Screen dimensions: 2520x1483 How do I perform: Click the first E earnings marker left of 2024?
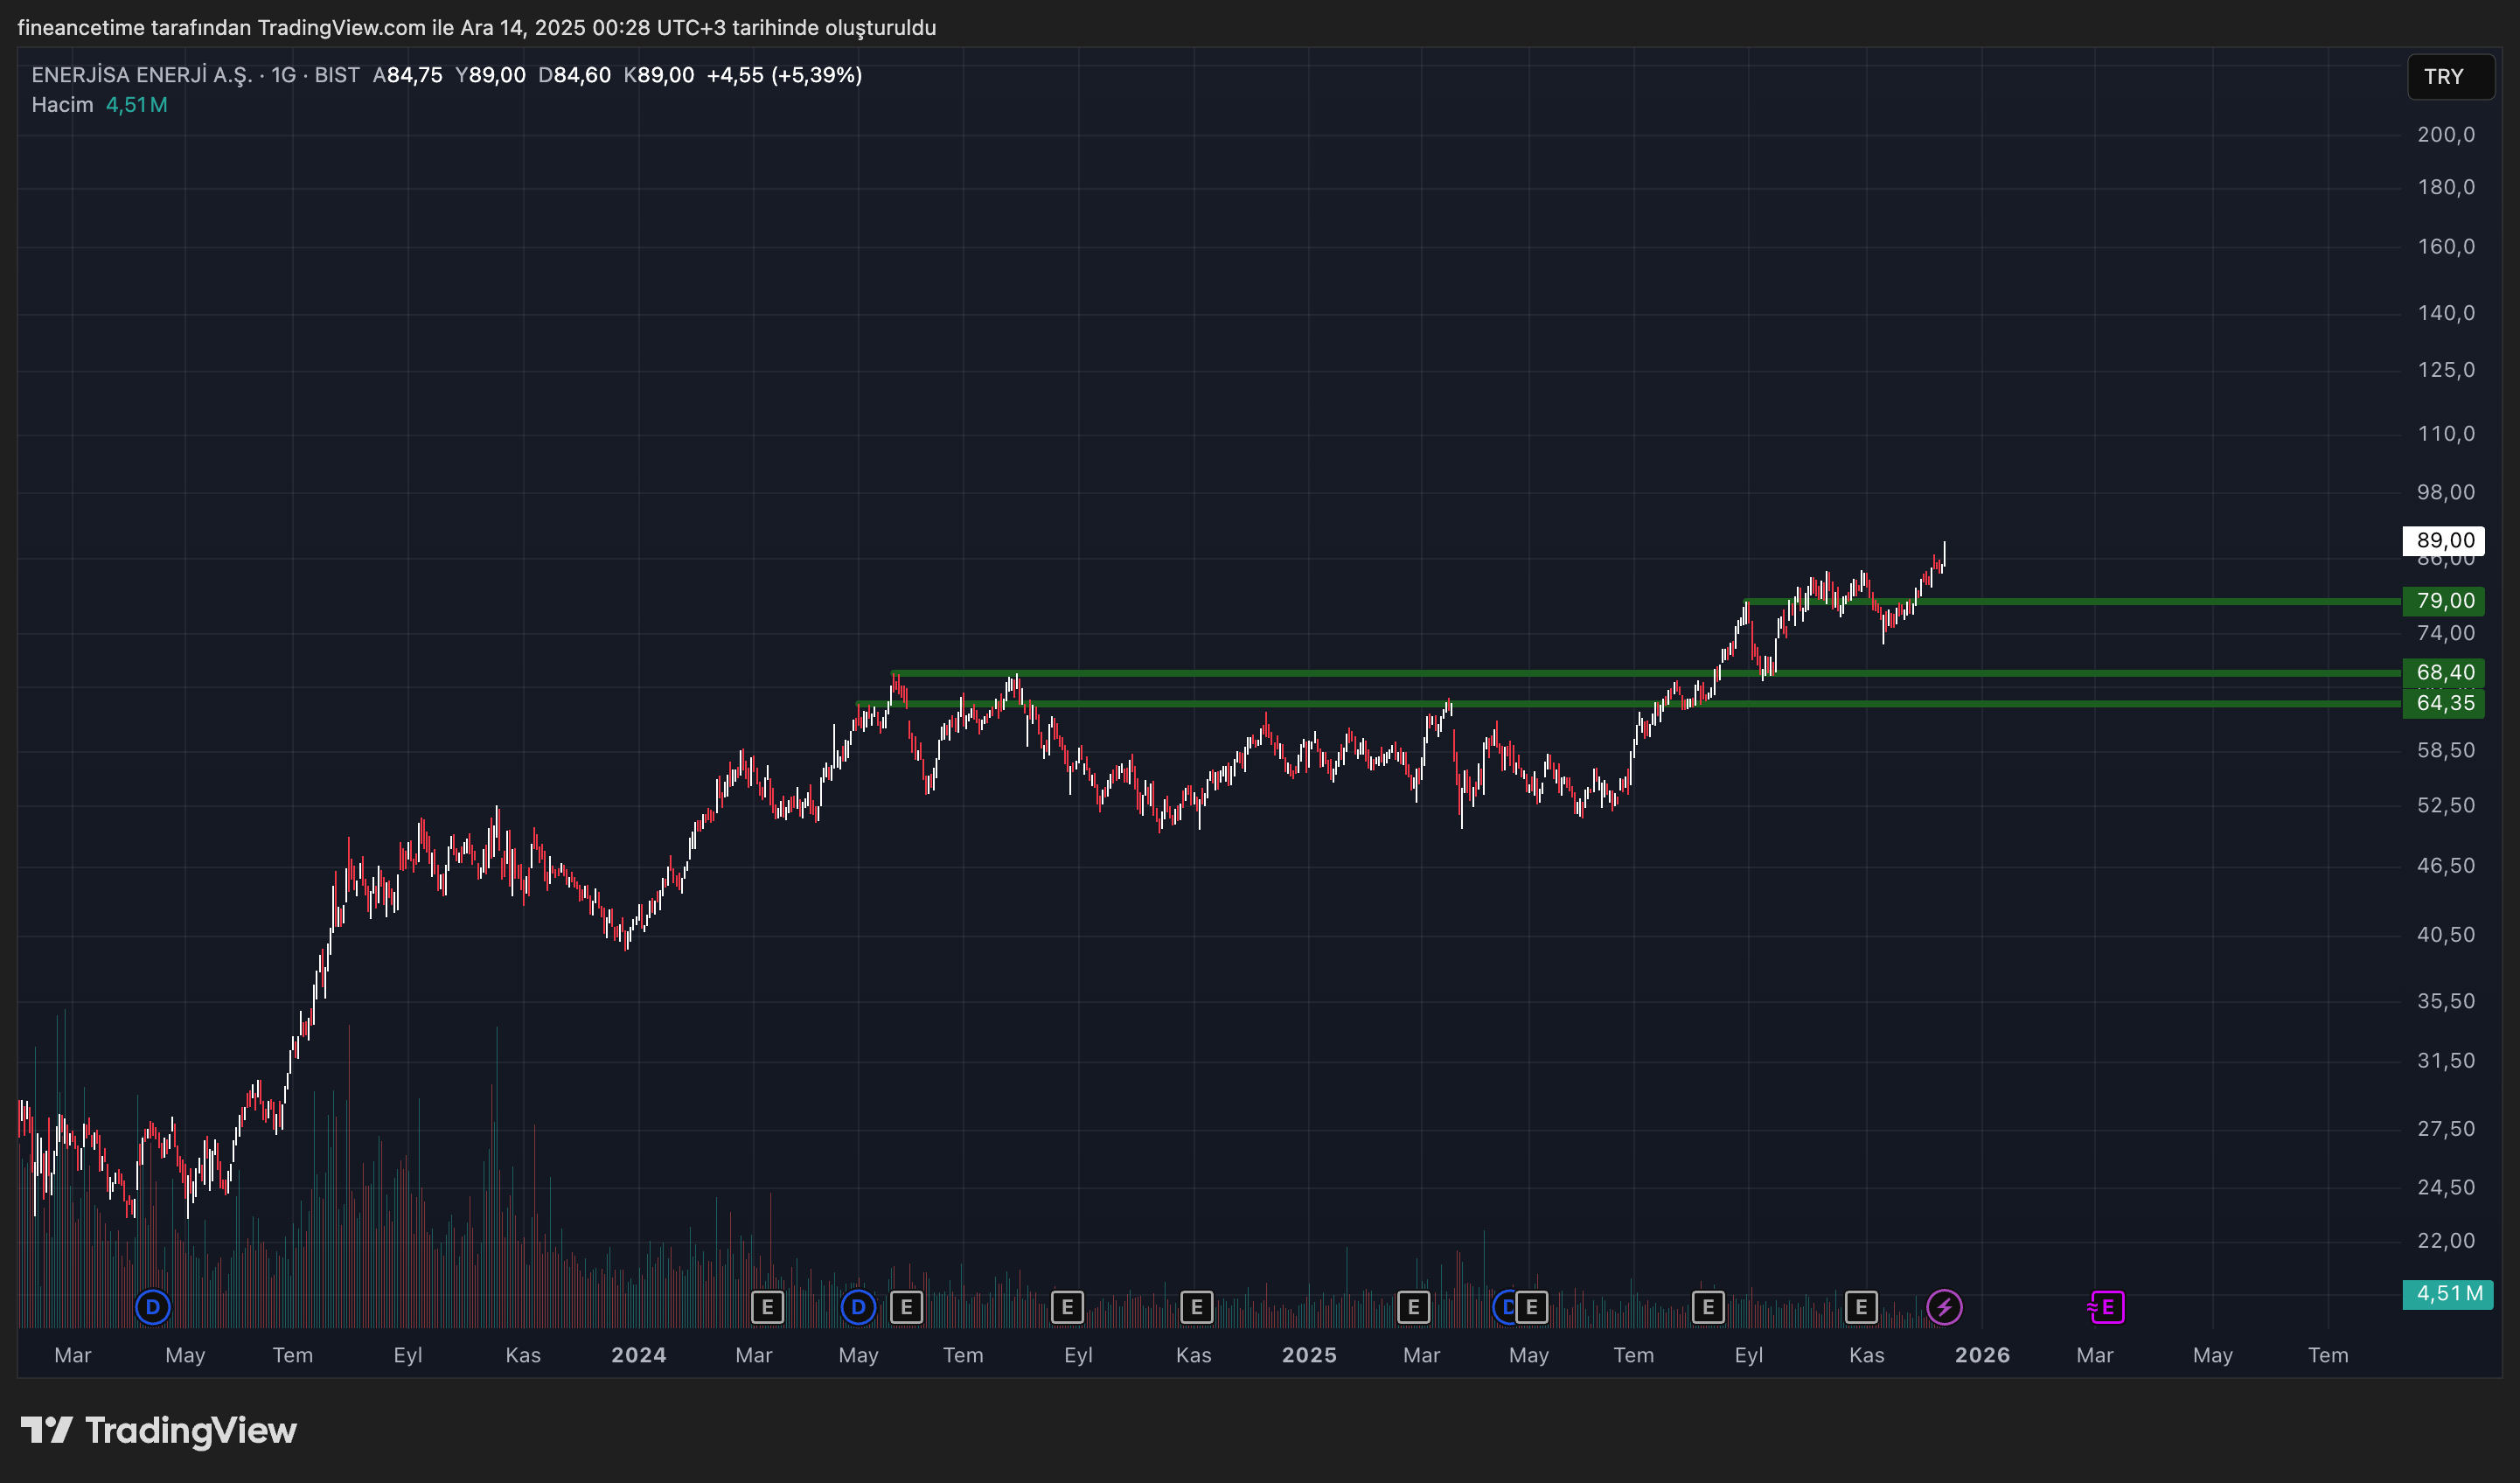click(x=768, y=1307)
